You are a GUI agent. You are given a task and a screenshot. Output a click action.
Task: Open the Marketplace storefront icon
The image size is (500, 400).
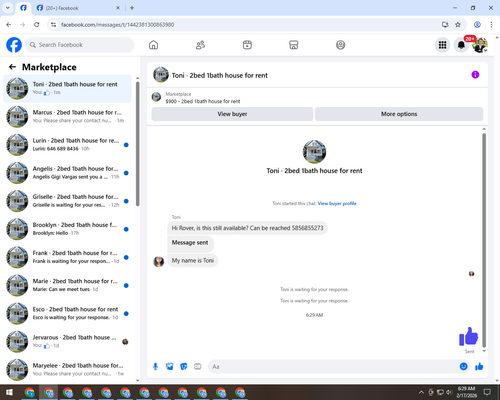[294, 45]
